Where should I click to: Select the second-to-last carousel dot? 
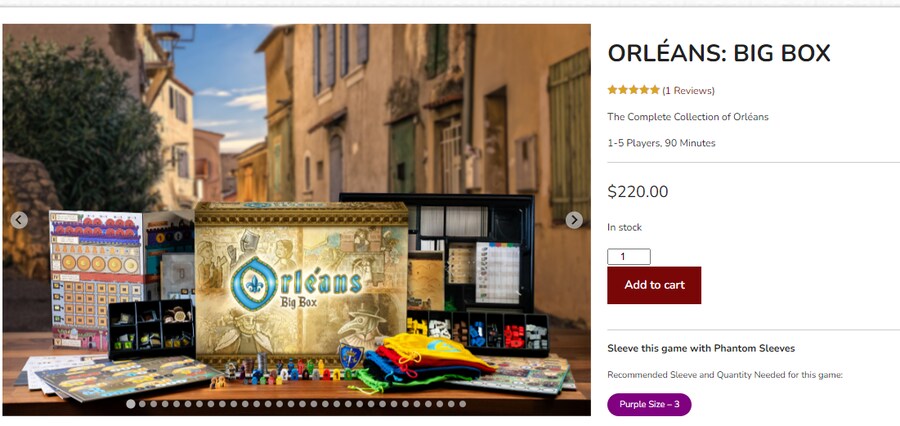coord(451,404)
